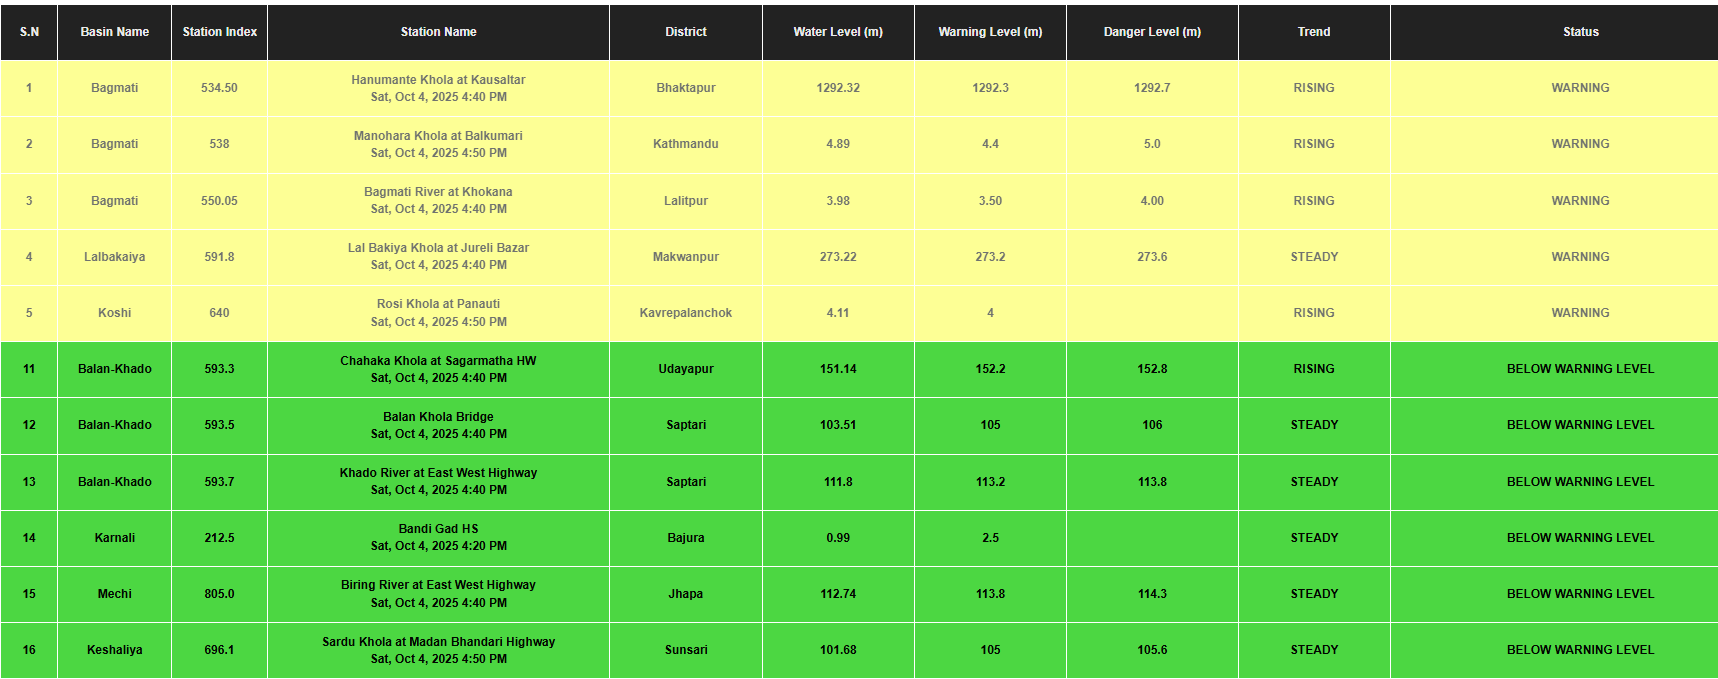Click the Warning Level (m) header

(990, 32)
